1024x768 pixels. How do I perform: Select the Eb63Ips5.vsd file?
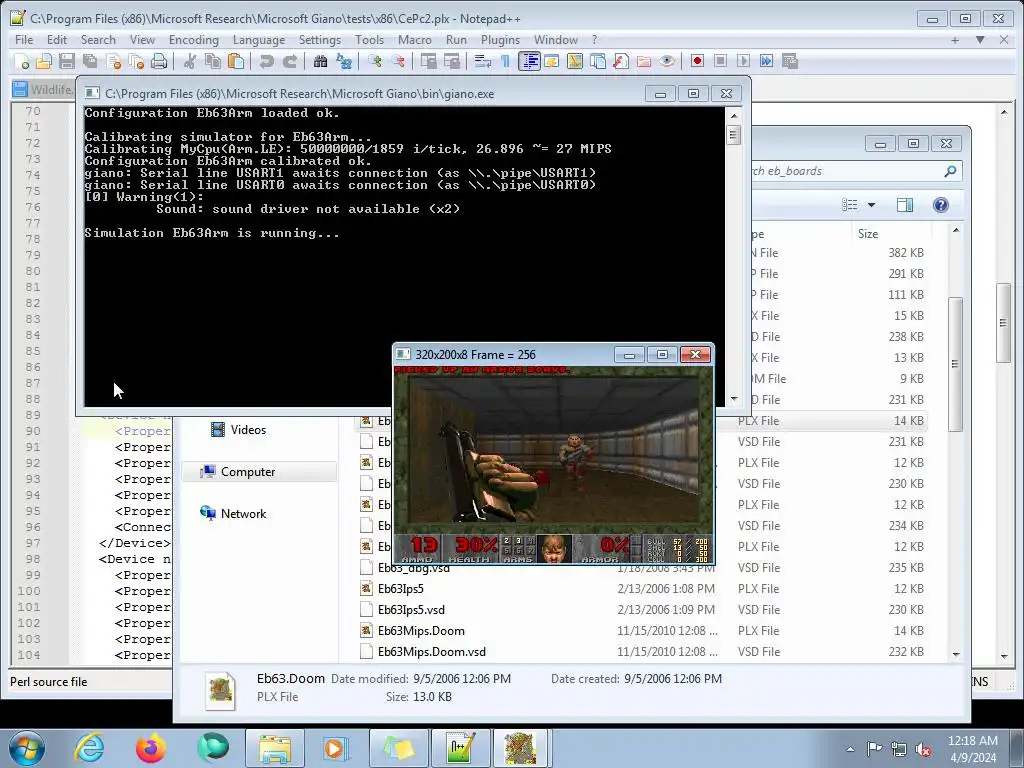pyautogui.click(x=411, y=609)
